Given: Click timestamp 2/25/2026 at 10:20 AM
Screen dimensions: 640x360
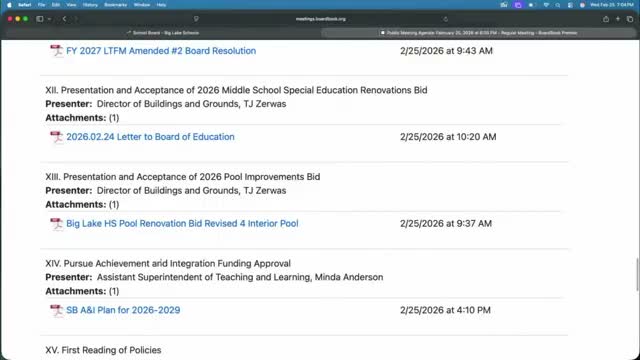Looking at the screenshot, I should (448, 137).
